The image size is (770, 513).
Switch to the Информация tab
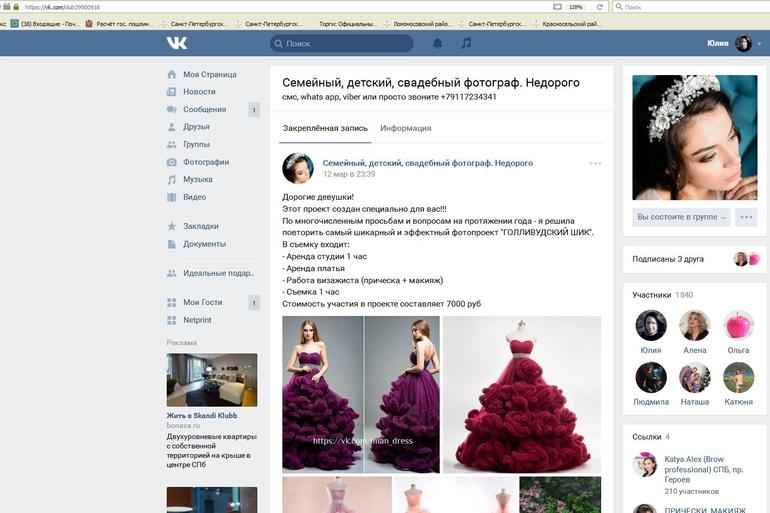point(405,128)
